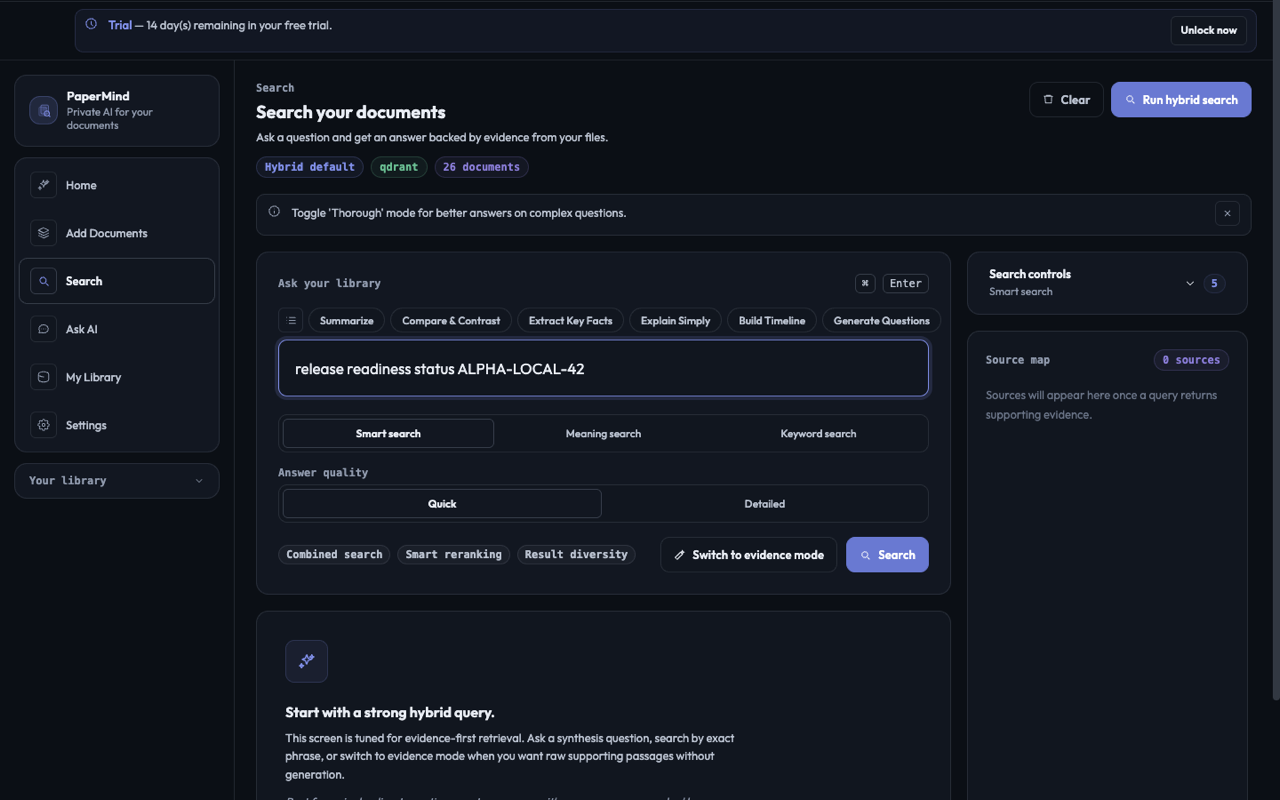Insert the Summarize prompt
The width and height of the screenshot is (1280, 800).
click(x=347, y=321)
